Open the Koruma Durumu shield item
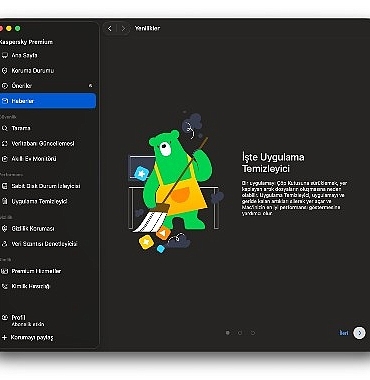 (48, 71)
